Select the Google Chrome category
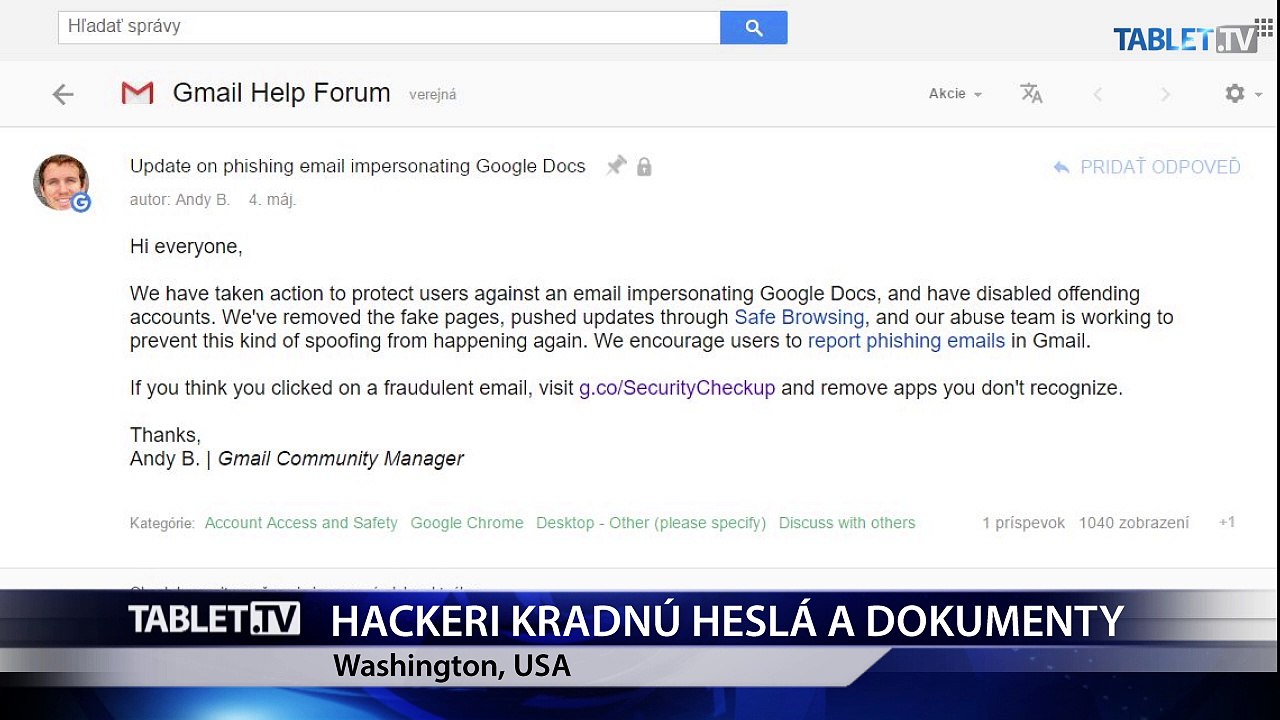 [x=467, y=523]
